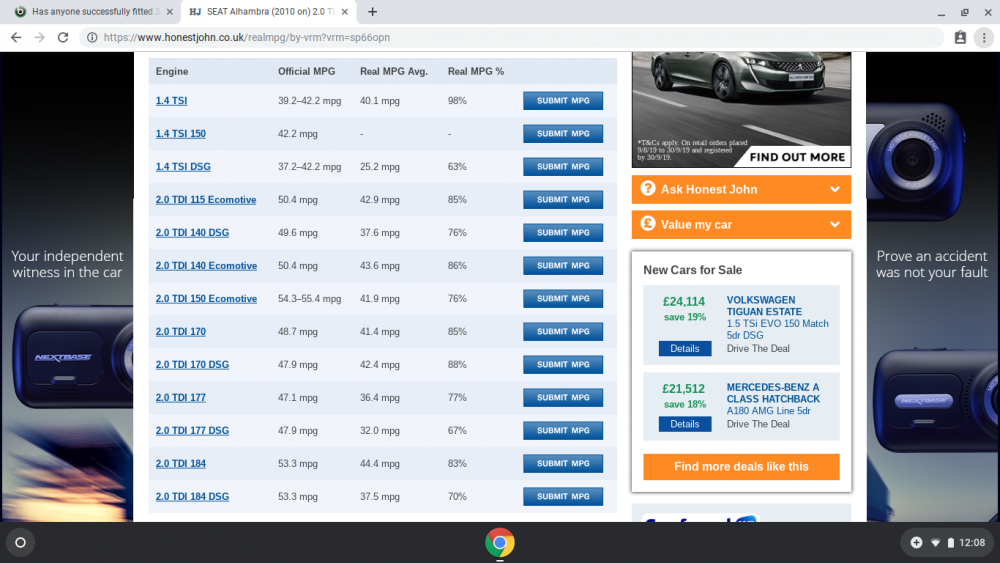Click the pound icon beside Value my car
1000x563 pixels.
tap(648, 224)
